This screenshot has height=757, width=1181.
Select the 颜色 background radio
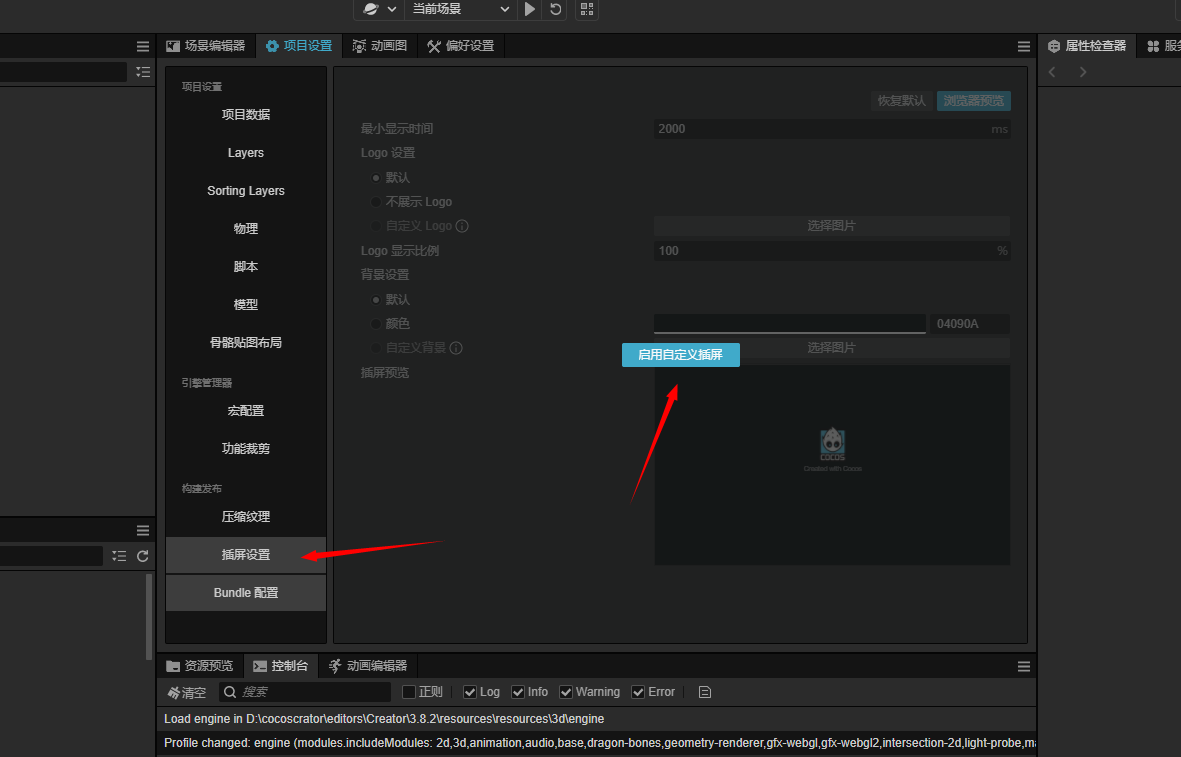coord(376,324)
